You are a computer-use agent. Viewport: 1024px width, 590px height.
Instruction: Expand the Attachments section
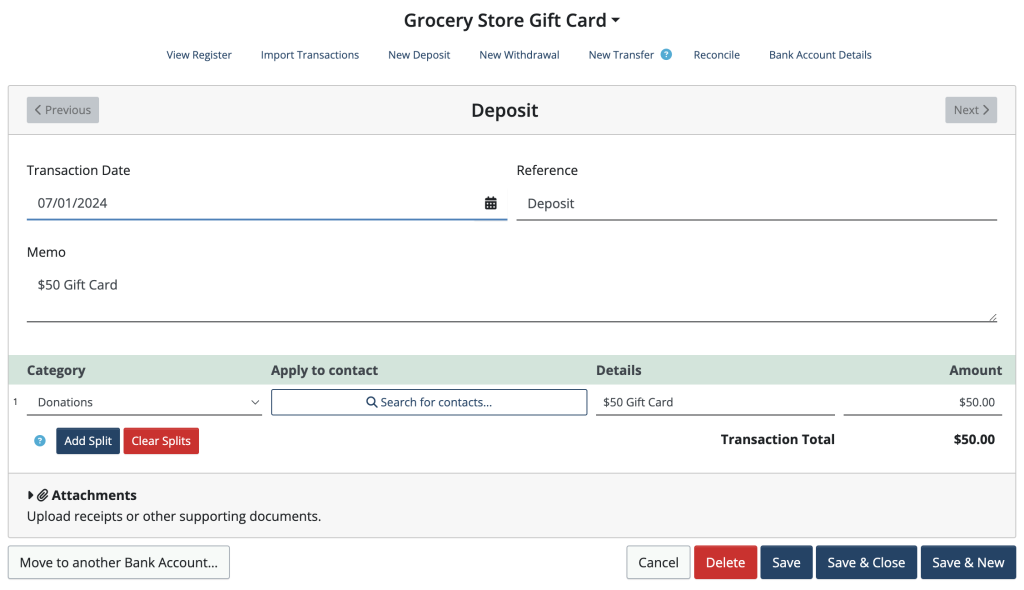pyautogui.click(x=31, y=494)
